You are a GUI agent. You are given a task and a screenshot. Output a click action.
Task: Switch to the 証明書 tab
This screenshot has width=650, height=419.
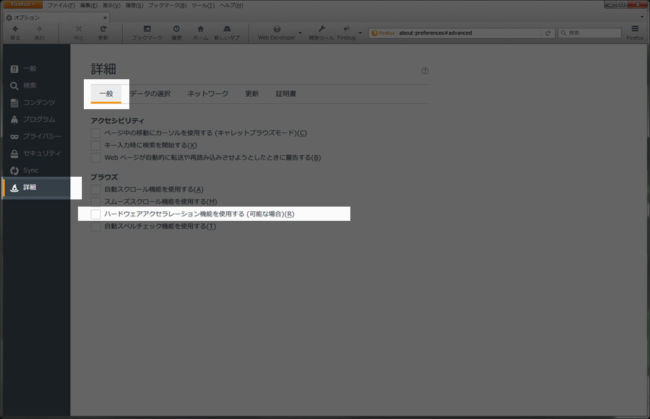pyautogui.click(x=286, y=94)
